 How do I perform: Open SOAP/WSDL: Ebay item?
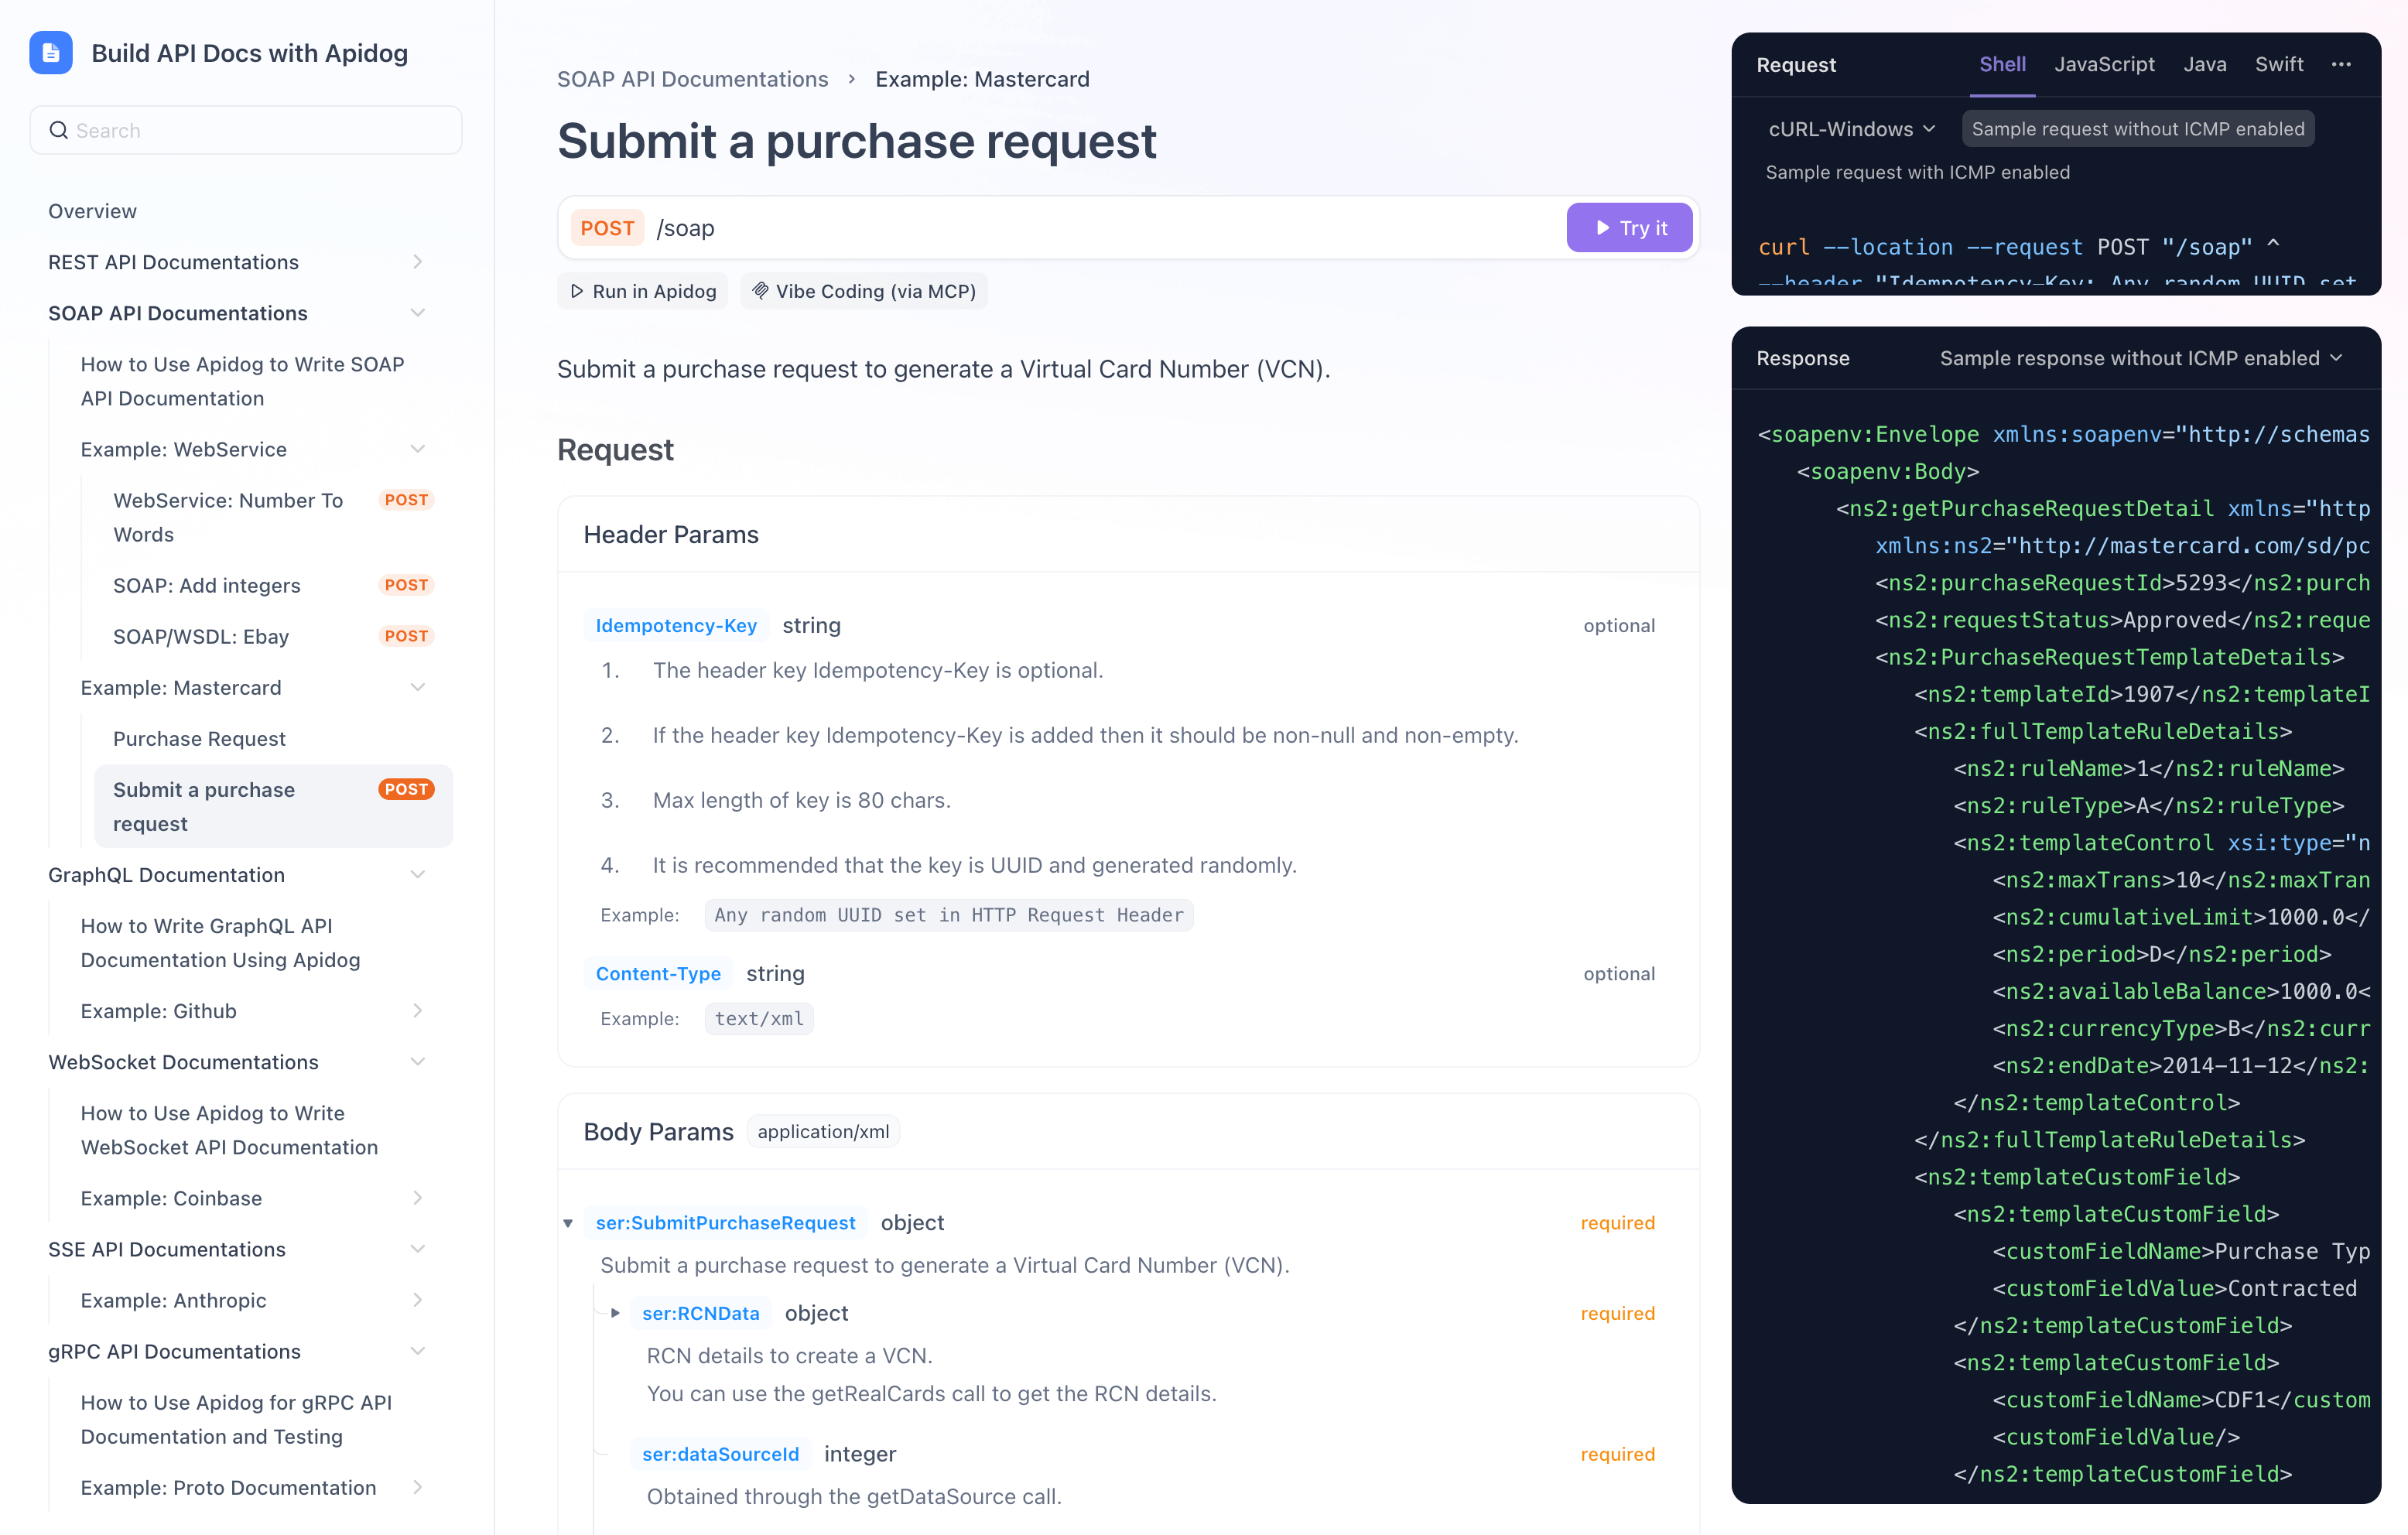click(201, 636)
